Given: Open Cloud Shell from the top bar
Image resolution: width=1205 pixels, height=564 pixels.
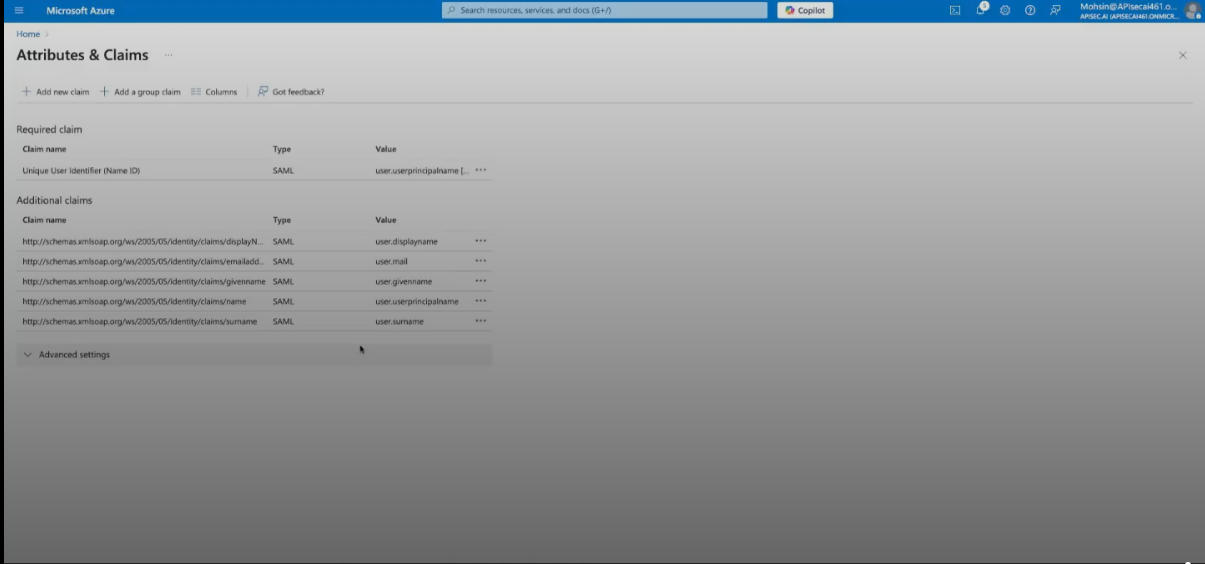Looking at the screenshot, I should click(x=955, y=10).
